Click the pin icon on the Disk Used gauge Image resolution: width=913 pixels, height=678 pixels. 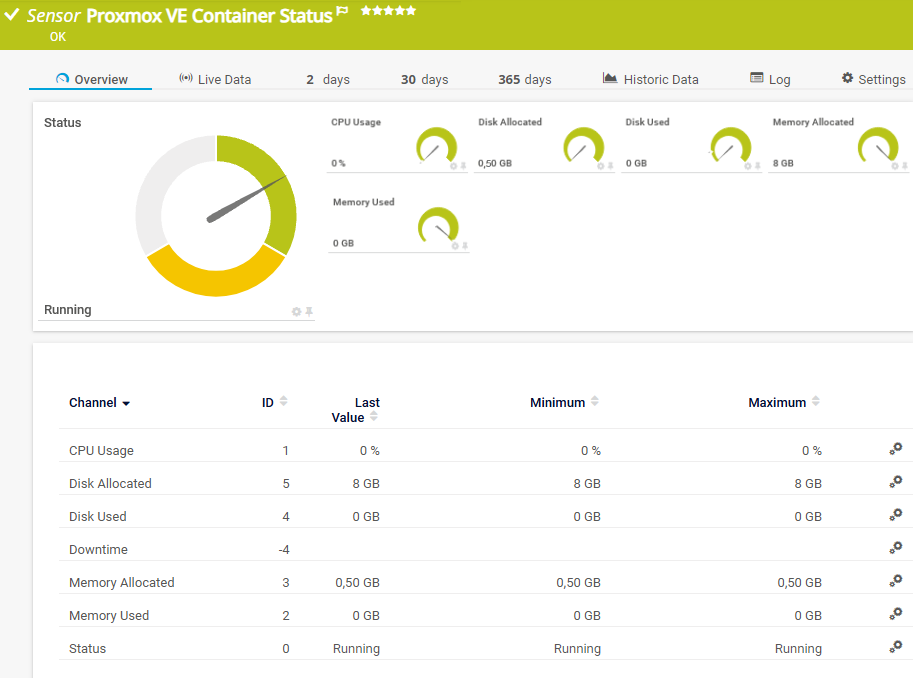point(758,166)
